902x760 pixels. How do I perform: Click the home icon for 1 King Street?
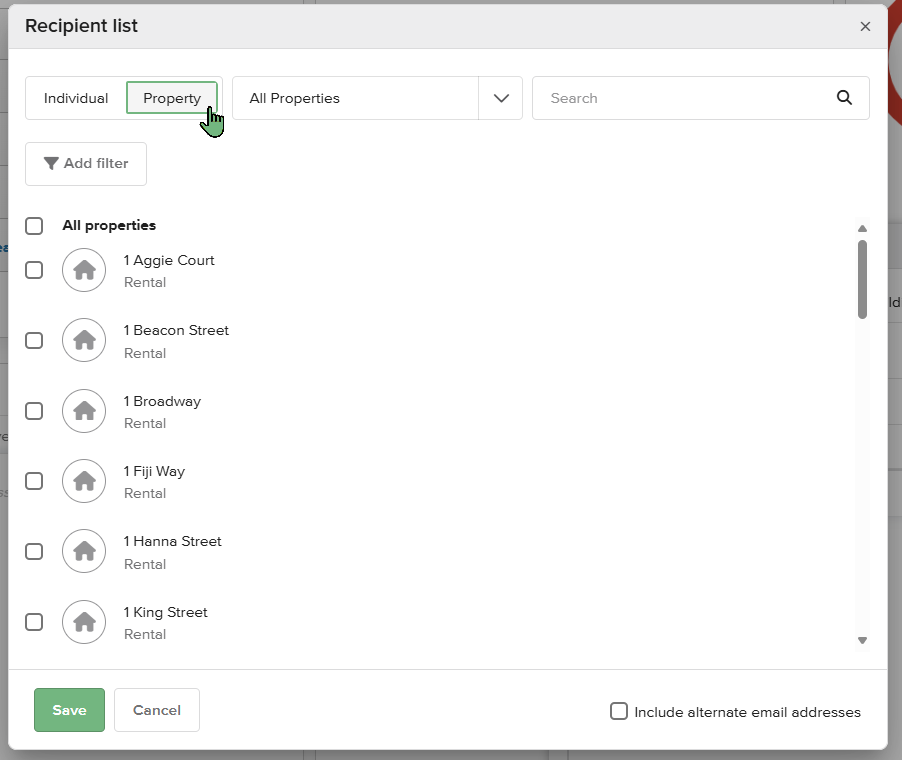point(83,621)
